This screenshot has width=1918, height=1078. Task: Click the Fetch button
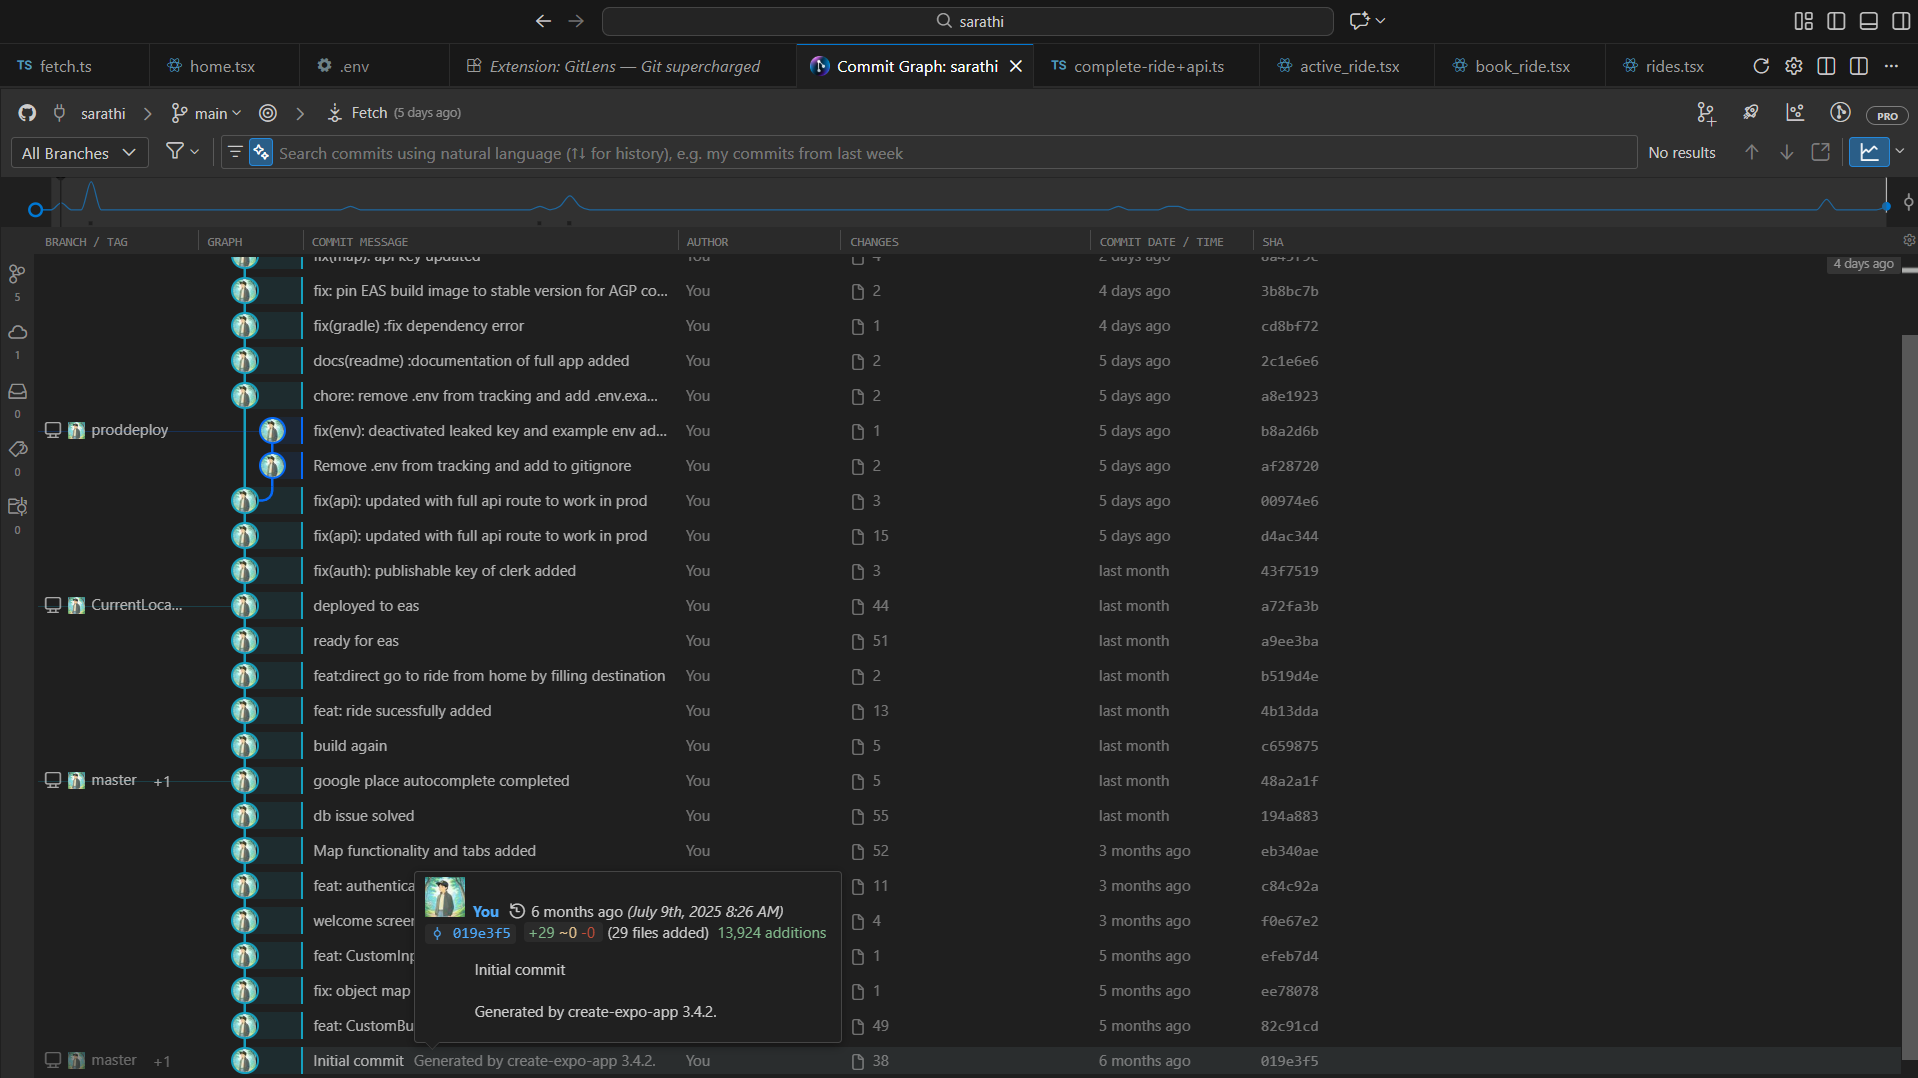click(368, 113)
